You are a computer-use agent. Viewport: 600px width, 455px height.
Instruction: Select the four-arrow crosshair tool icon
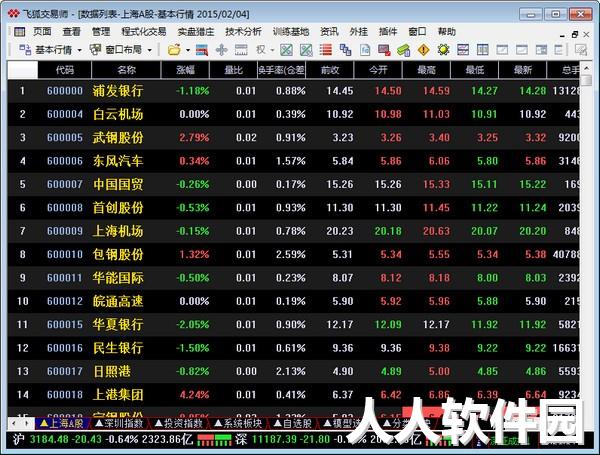pos(222,50)
